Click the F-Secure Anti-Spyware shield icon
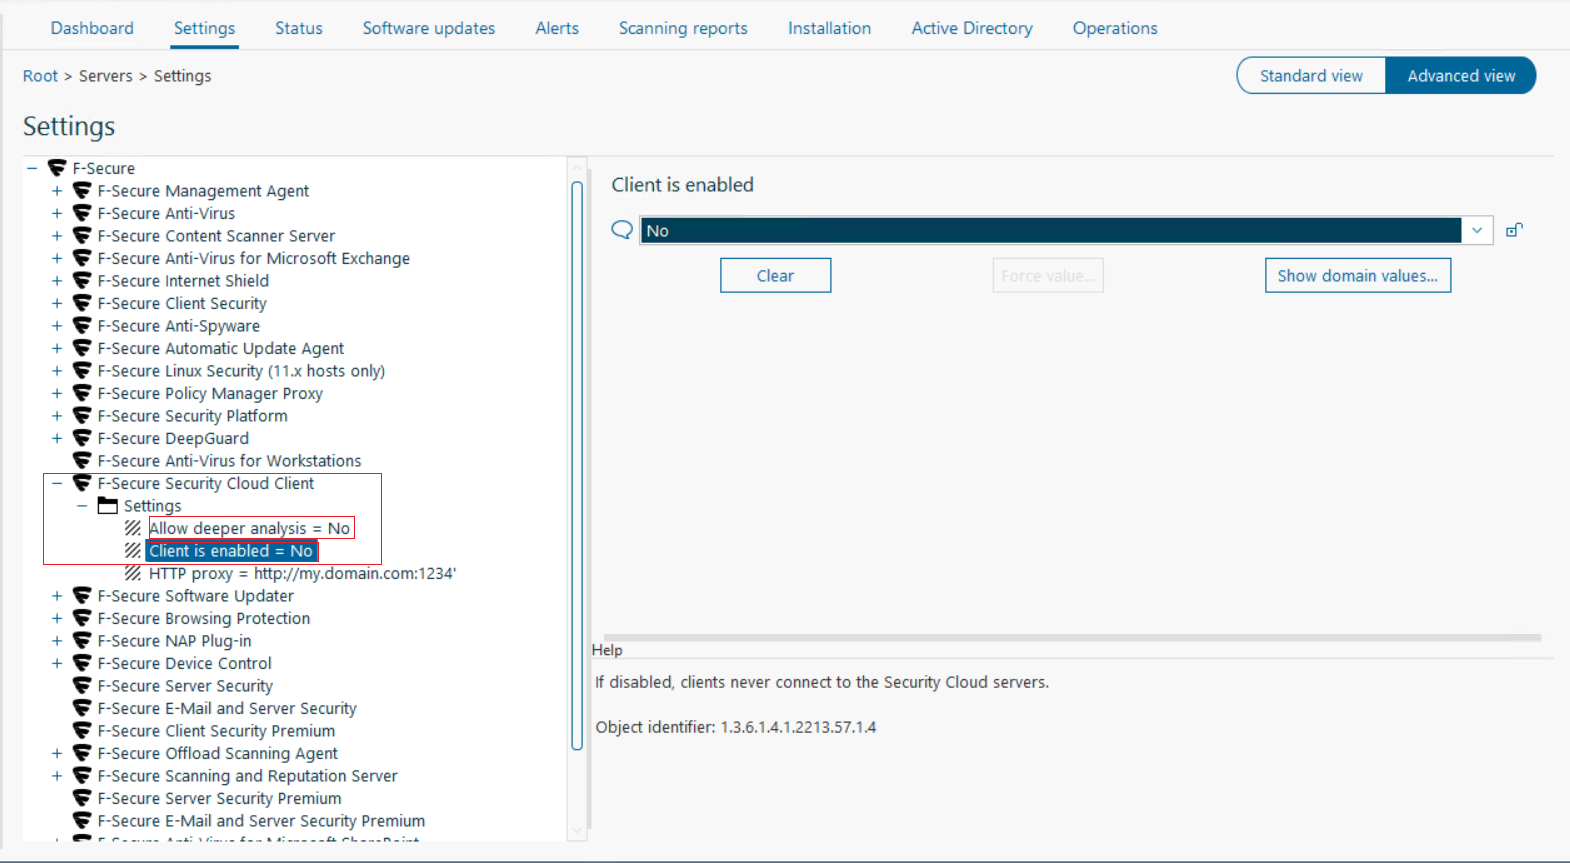 click(82, 326)
